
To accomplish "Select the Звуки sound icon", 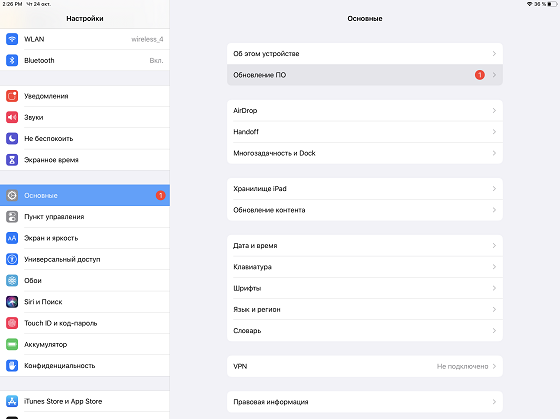I will point(12,117).
